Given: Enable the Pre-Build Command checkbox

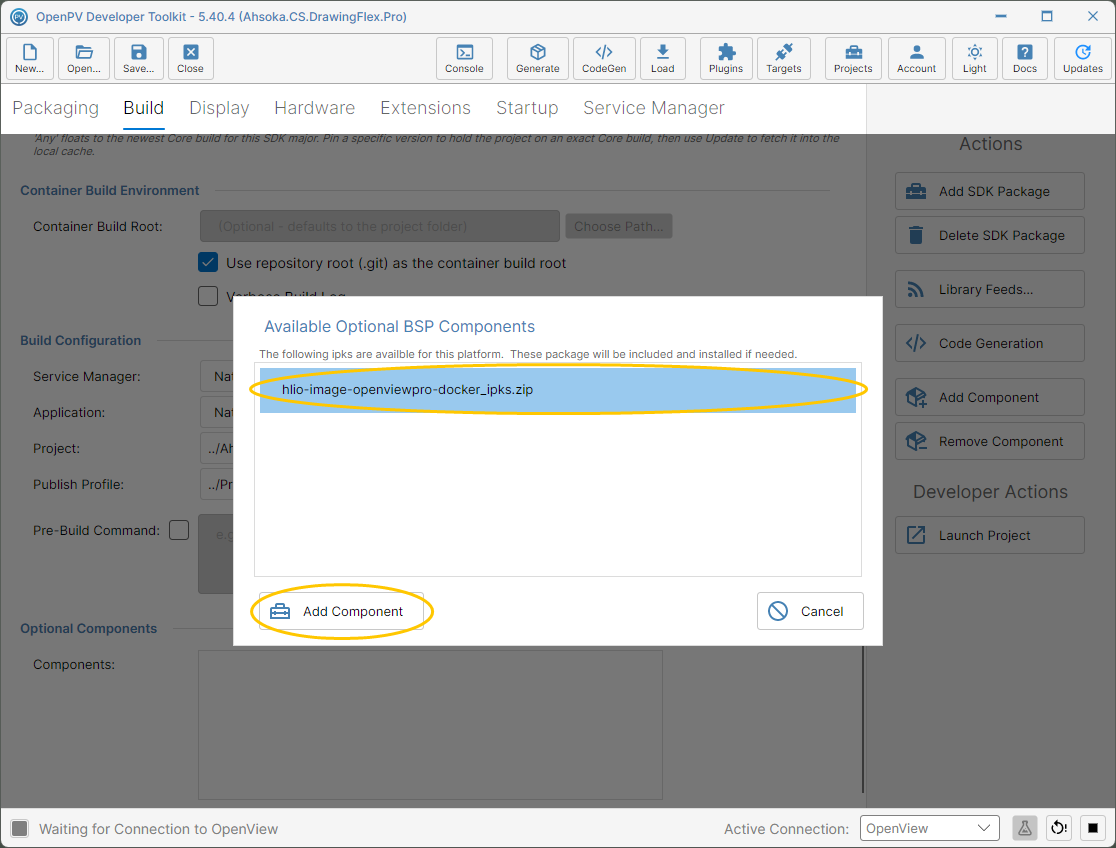Looking at the screenshot, I should (x=179, y=530).
